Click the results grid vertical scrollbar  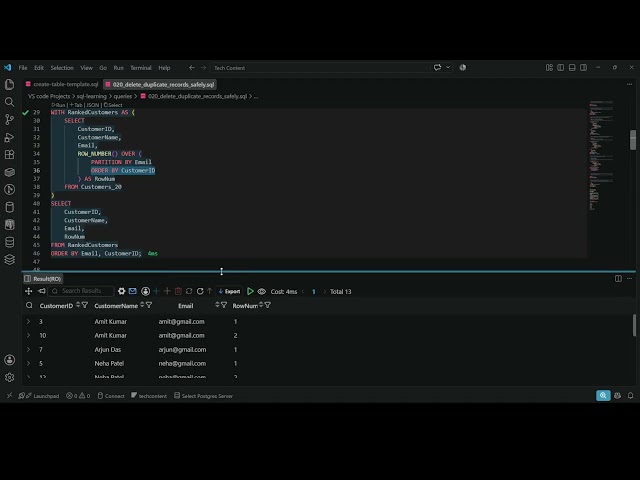tap(634, 325)
